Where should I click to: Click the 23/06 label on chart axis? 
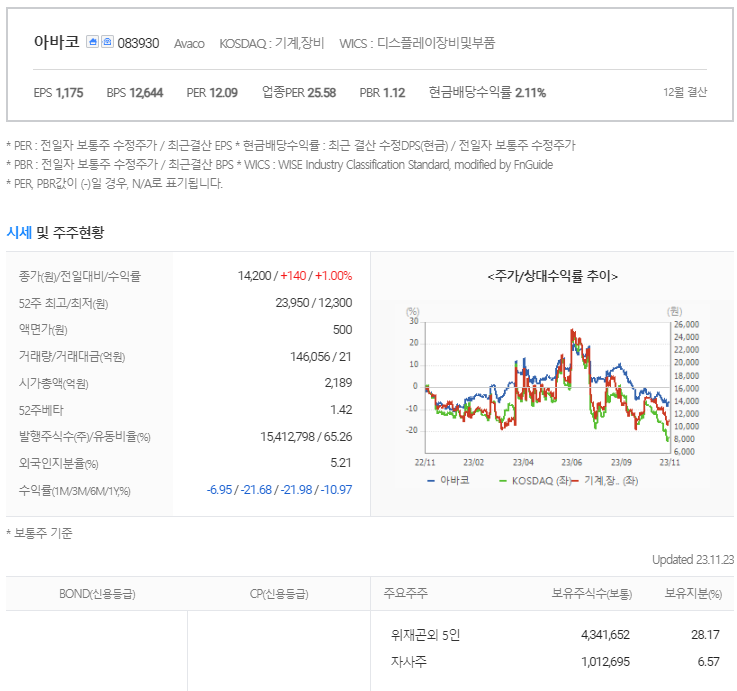[572, 463]
